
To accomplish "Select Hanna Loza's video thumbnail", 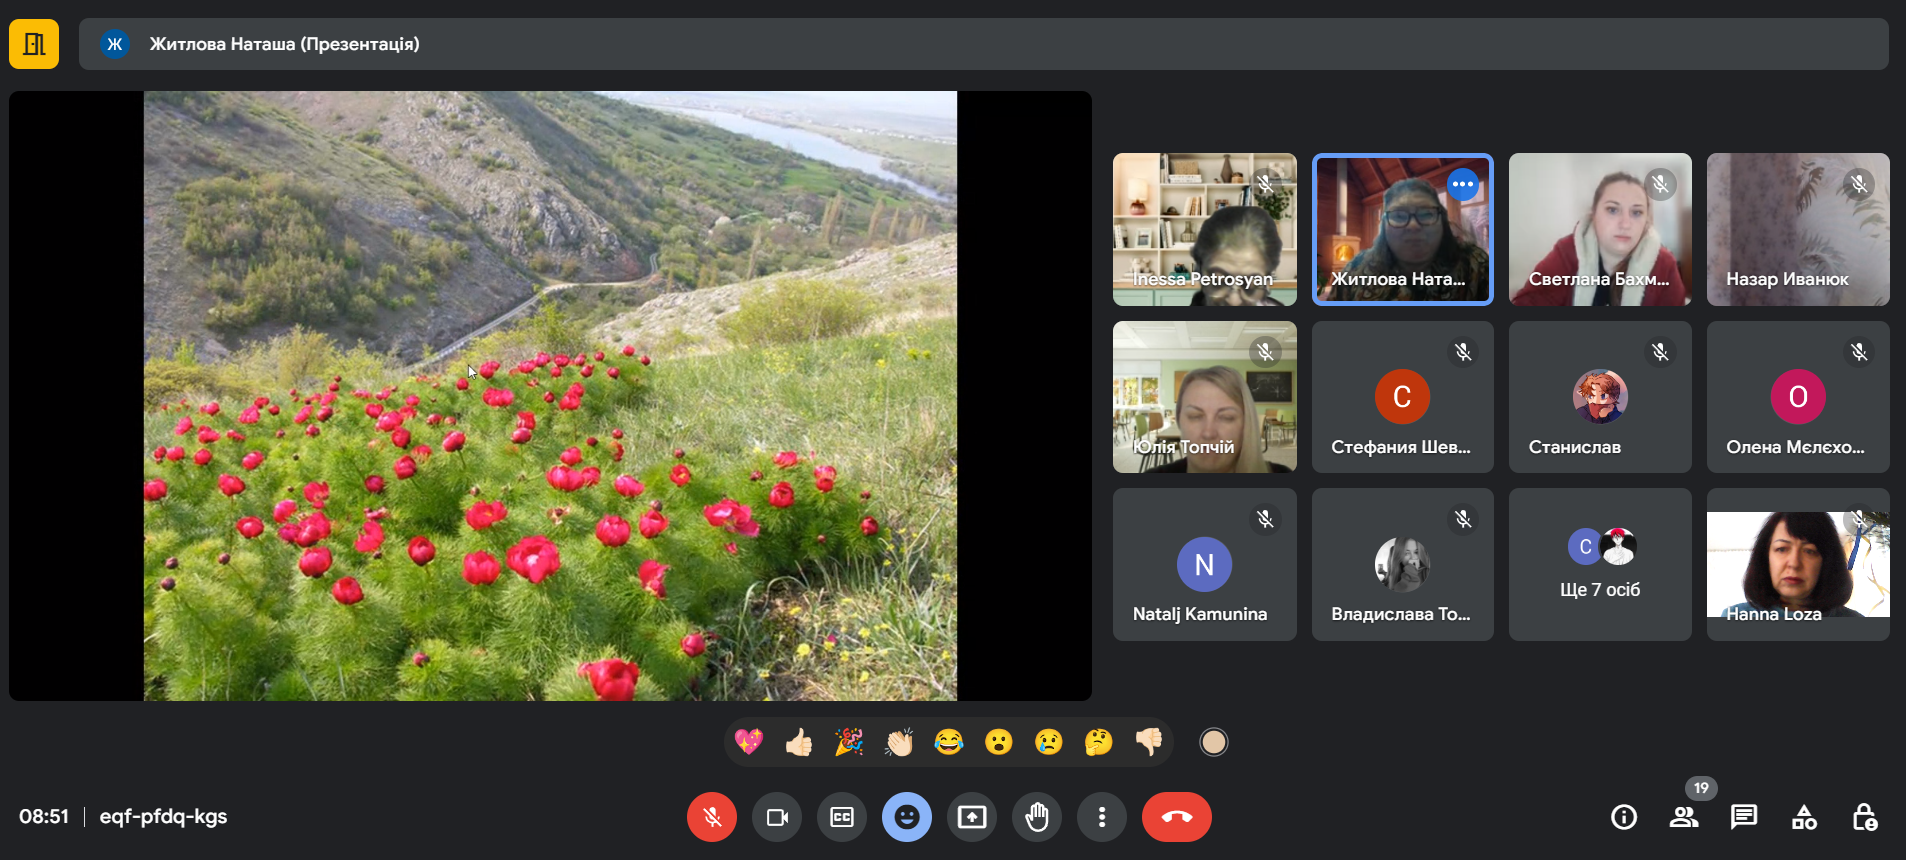I will tap(1797, 564).
